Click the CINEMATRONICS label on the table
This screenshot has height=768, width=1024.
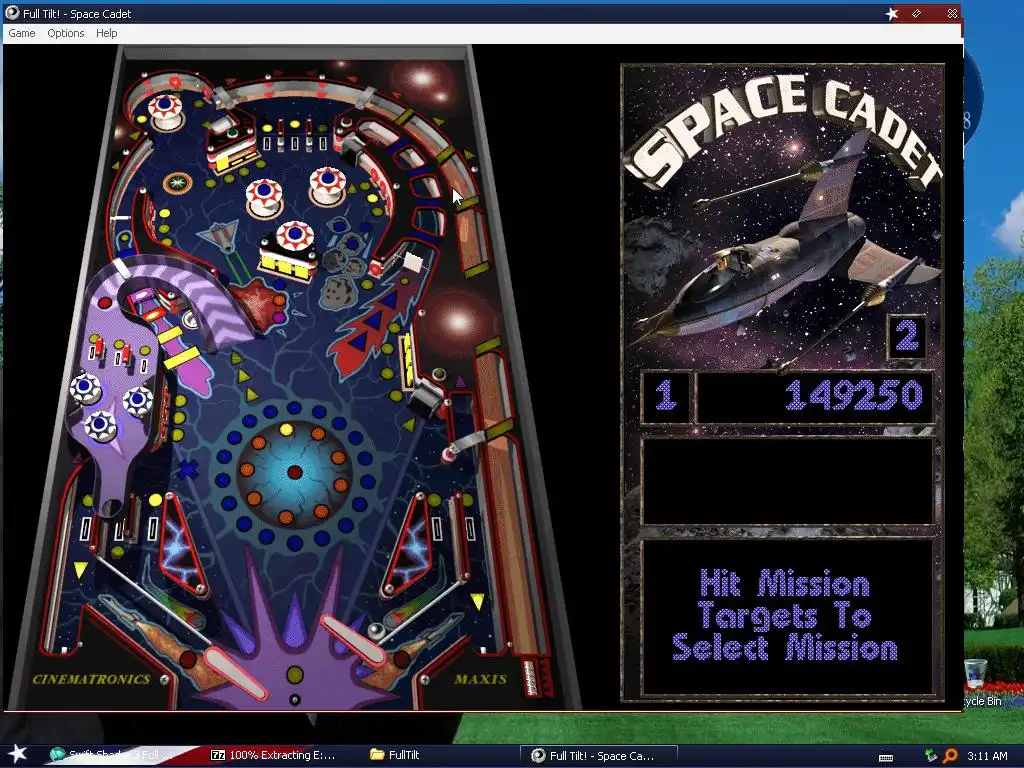91,679
